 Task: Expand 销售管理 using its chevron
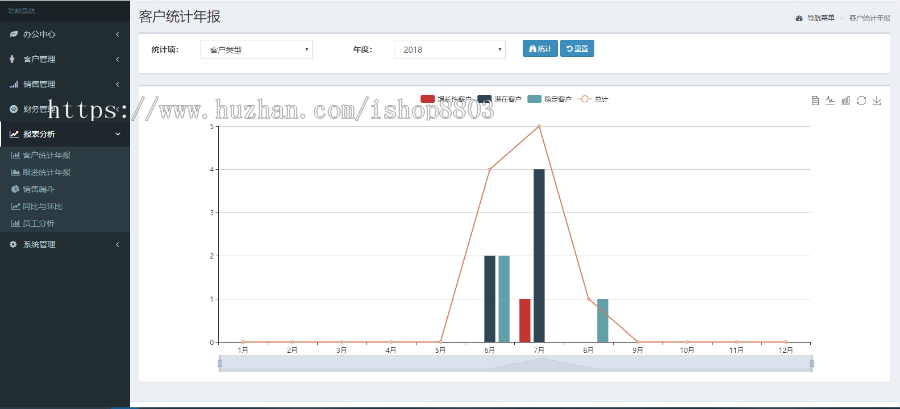tap(117, 84)
